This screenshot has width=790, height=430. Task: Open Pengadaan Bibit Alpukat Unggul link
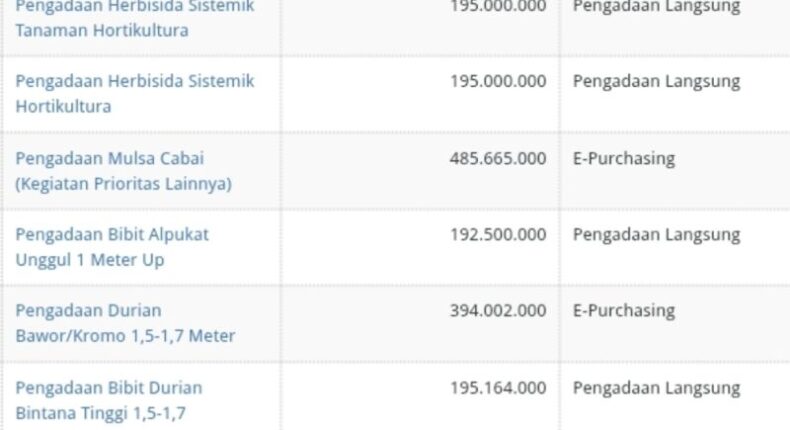112,247
